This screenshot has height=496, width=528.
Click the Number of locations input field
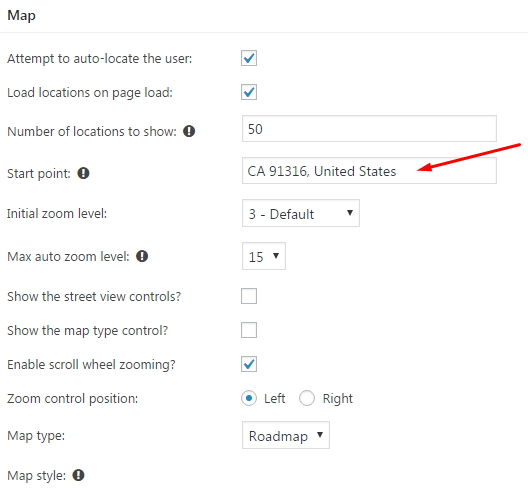[x=369, y=129]
